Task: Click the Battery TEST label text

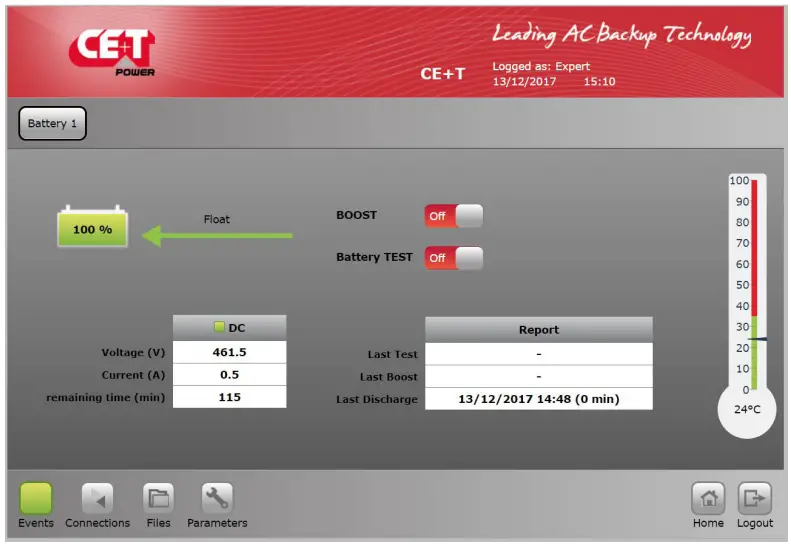Action: [374, 257]
